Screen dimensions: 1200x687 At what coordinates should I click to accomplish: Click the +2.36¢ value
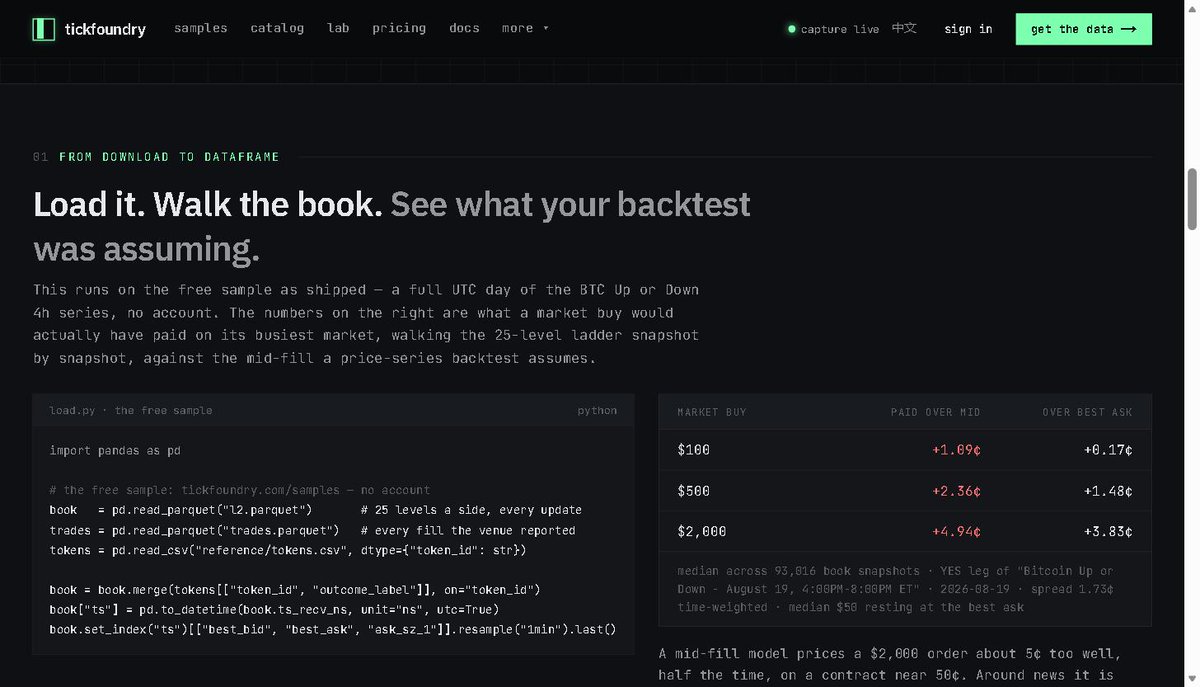point(956,491)
